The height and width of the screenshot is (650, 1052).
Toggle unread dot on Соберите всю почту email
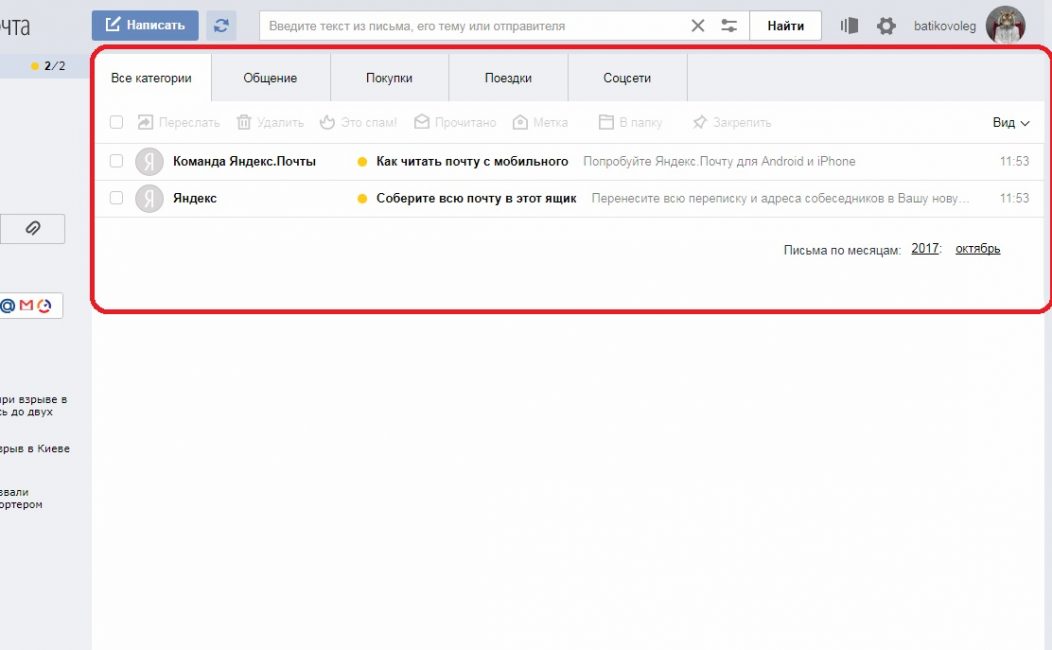coord(362,199)
